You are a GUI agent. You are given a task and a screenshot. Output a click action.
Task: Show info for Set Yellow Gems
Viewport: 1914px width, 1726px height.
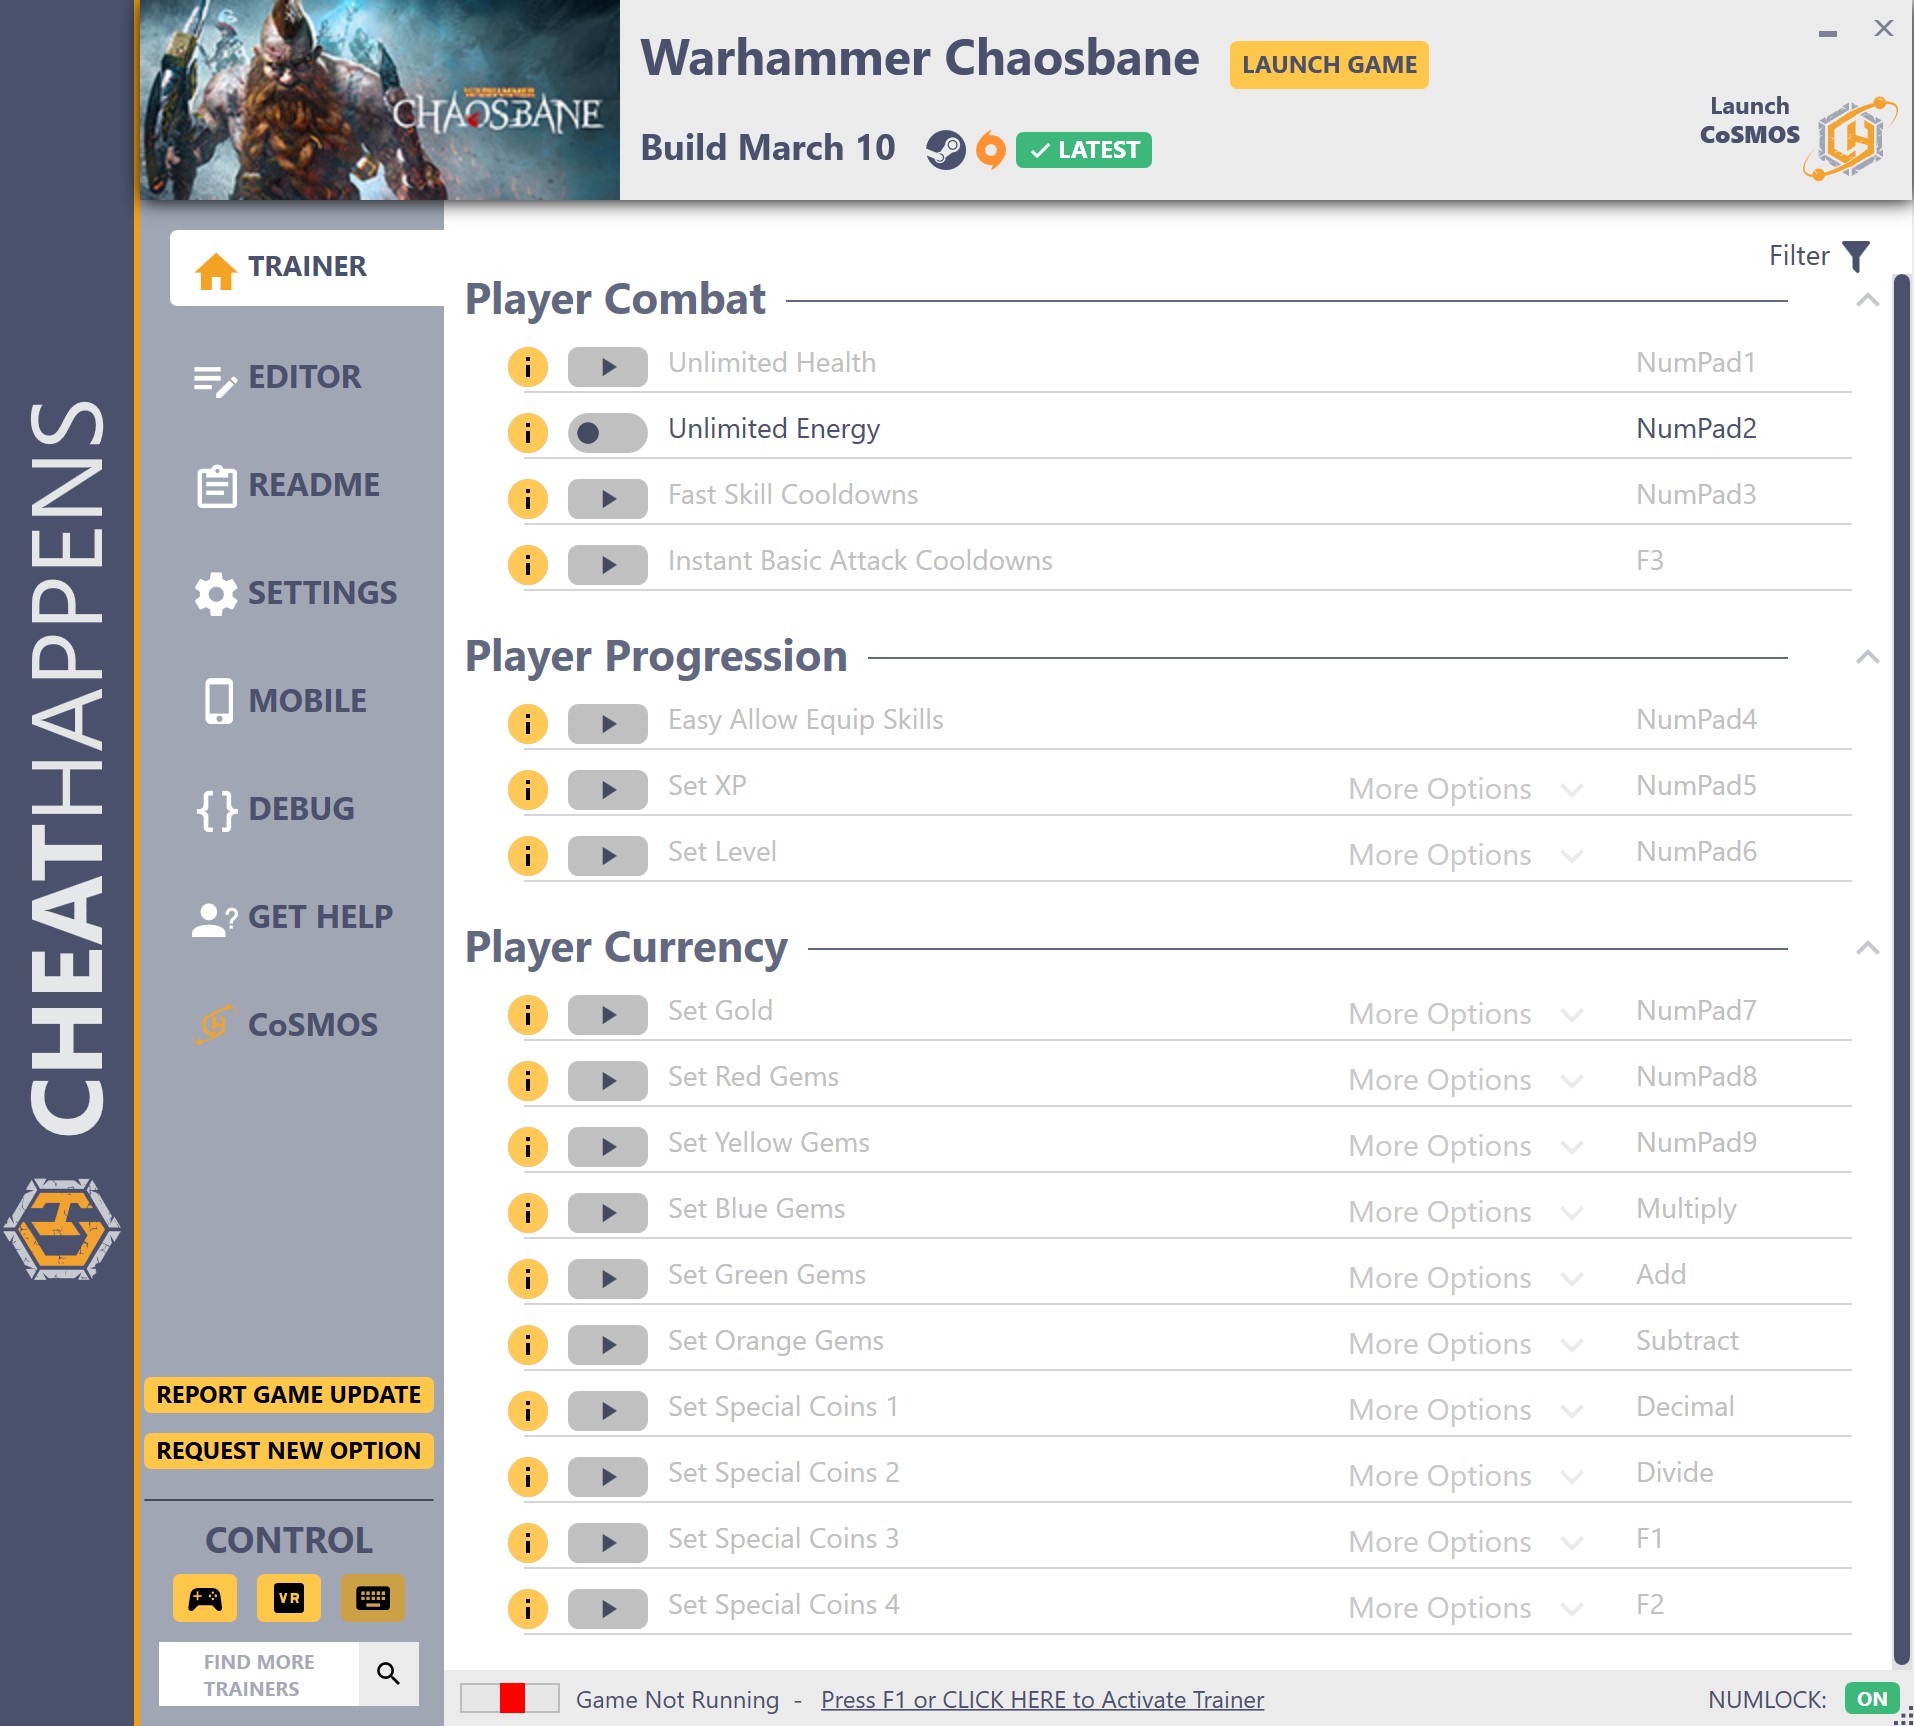coord(528,1147)
